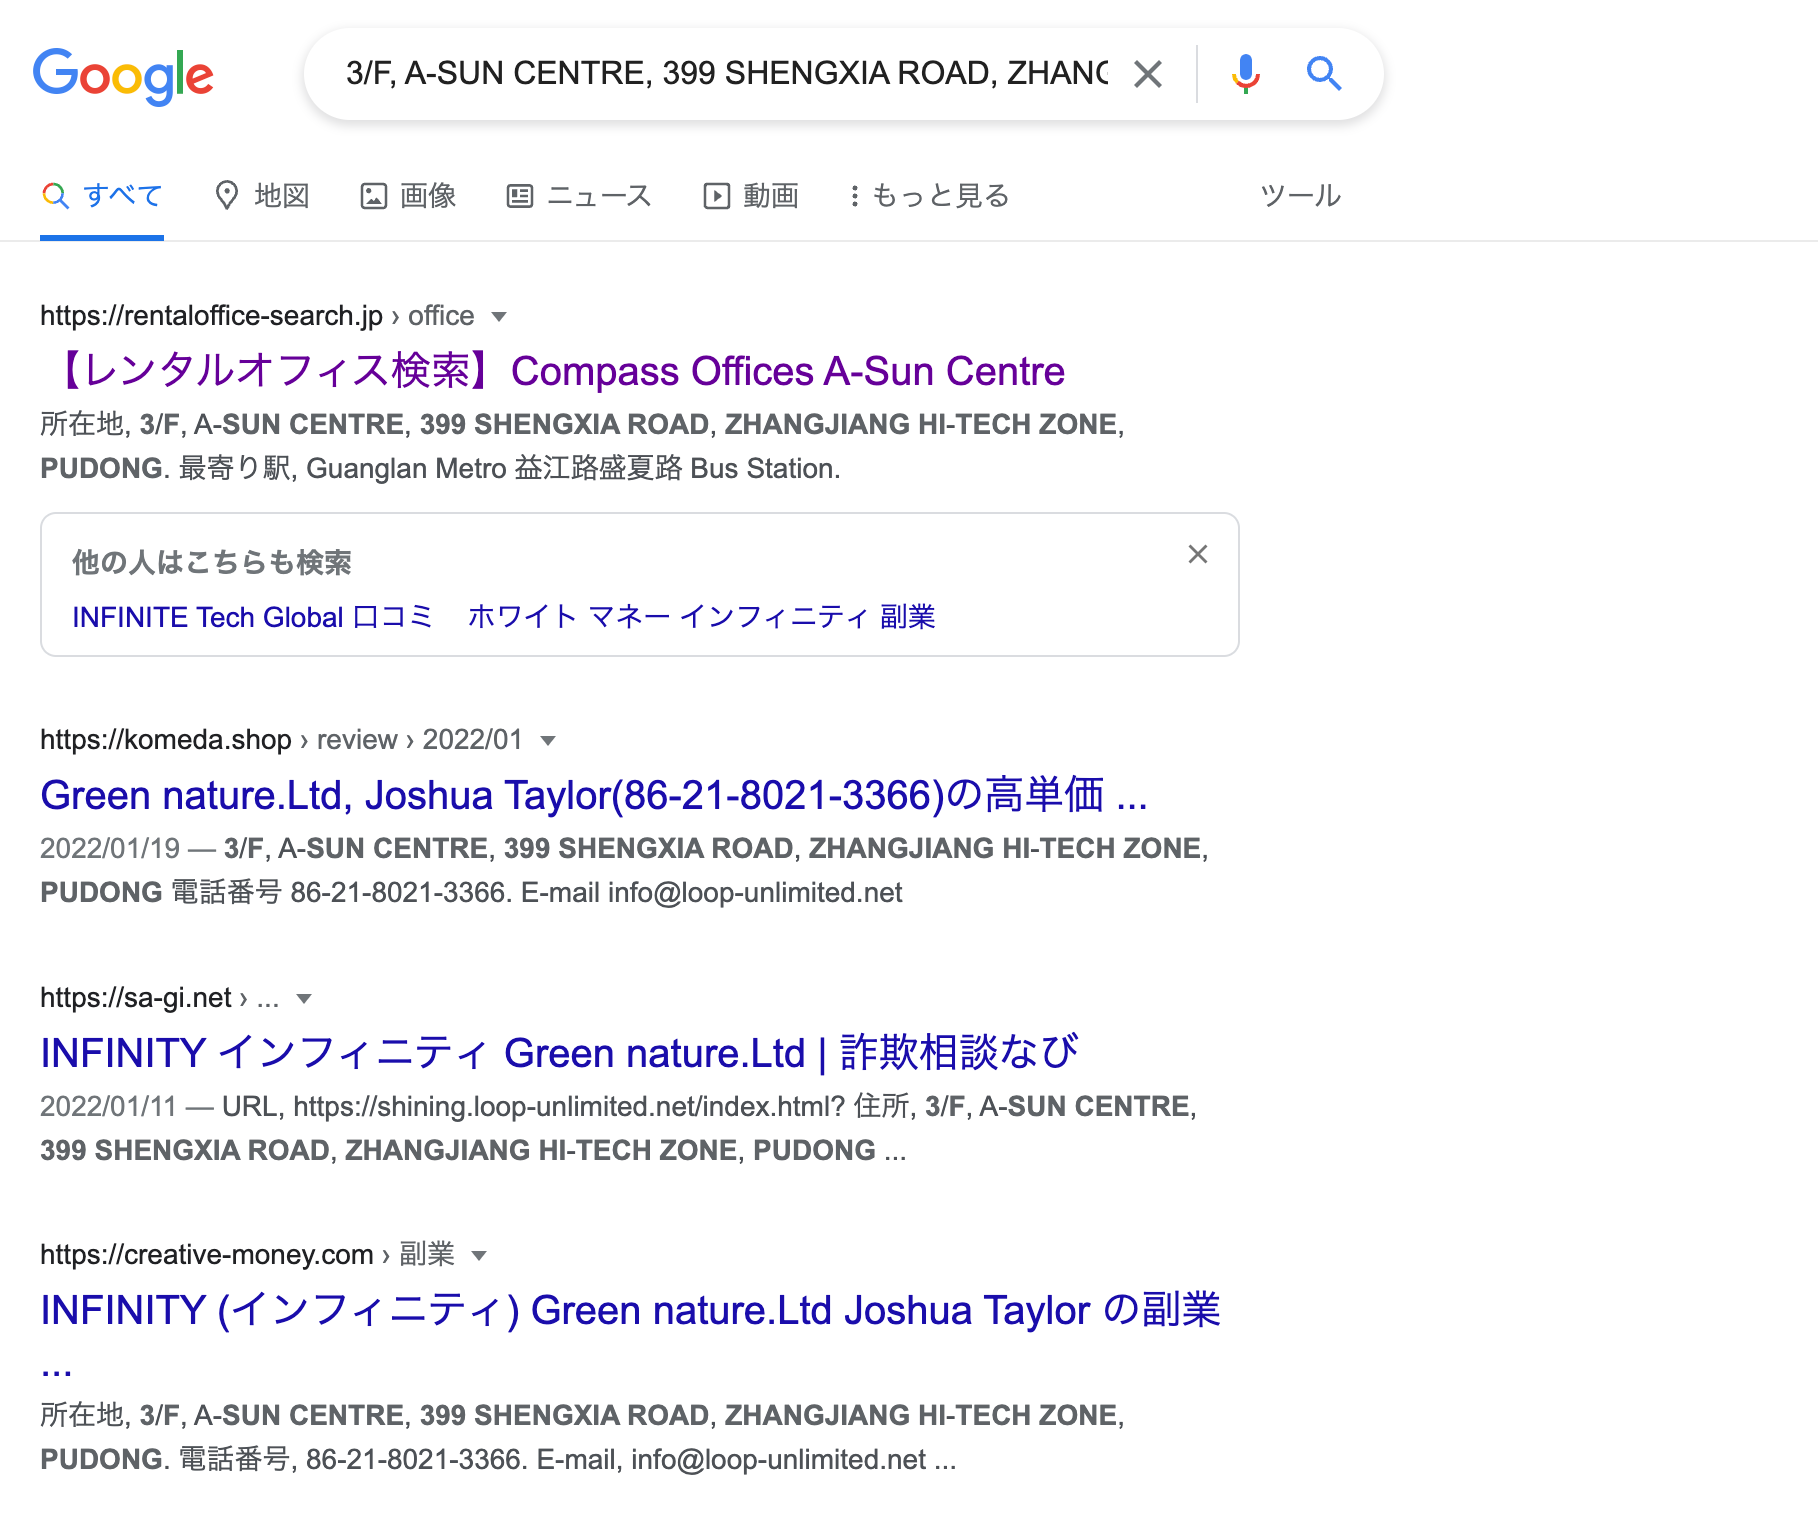
Task: Select the すべて tab
Action: 102,196
